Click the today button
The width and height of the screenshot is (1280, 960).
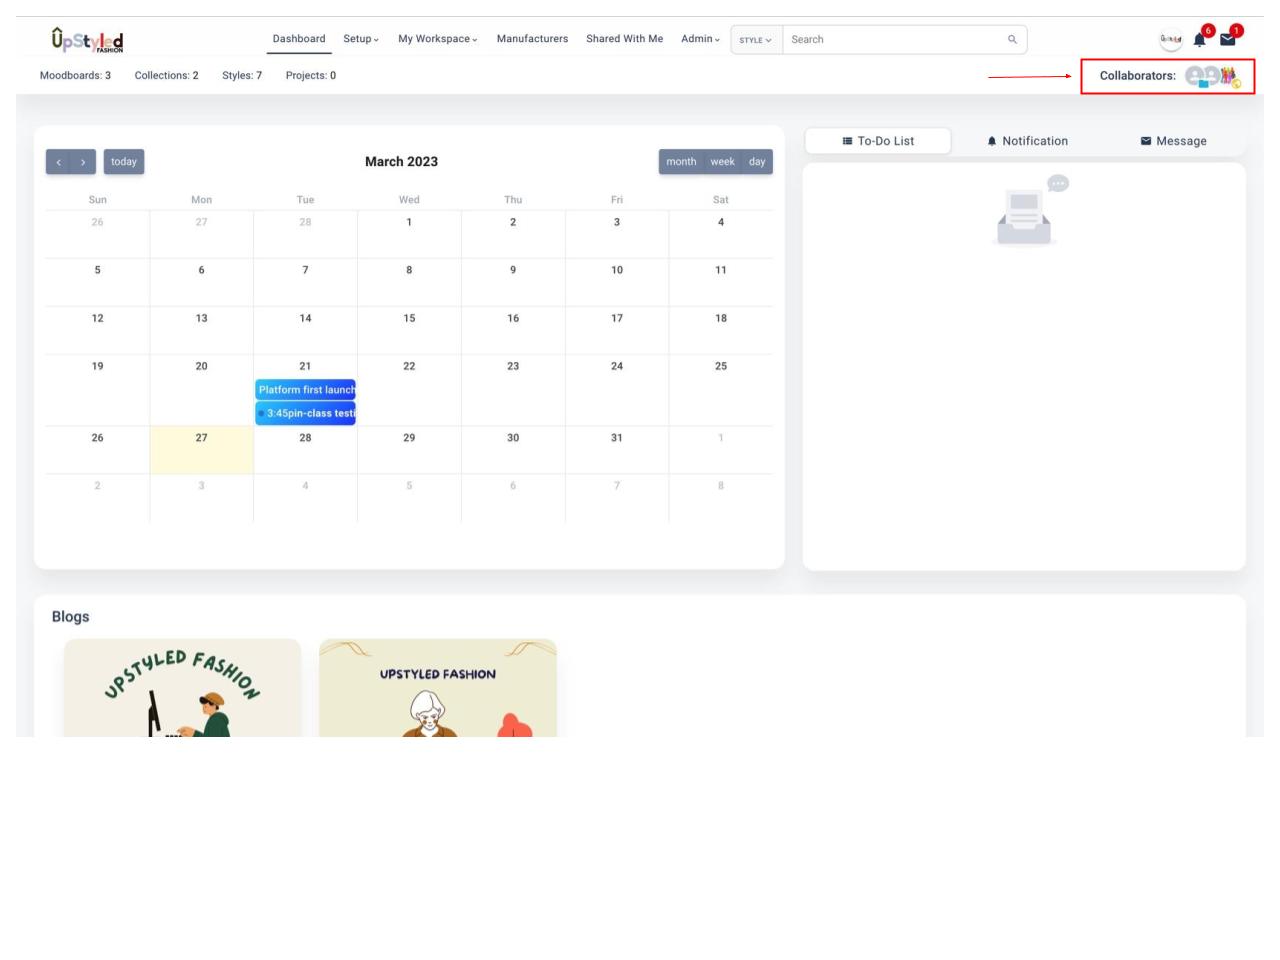[124, 162]
